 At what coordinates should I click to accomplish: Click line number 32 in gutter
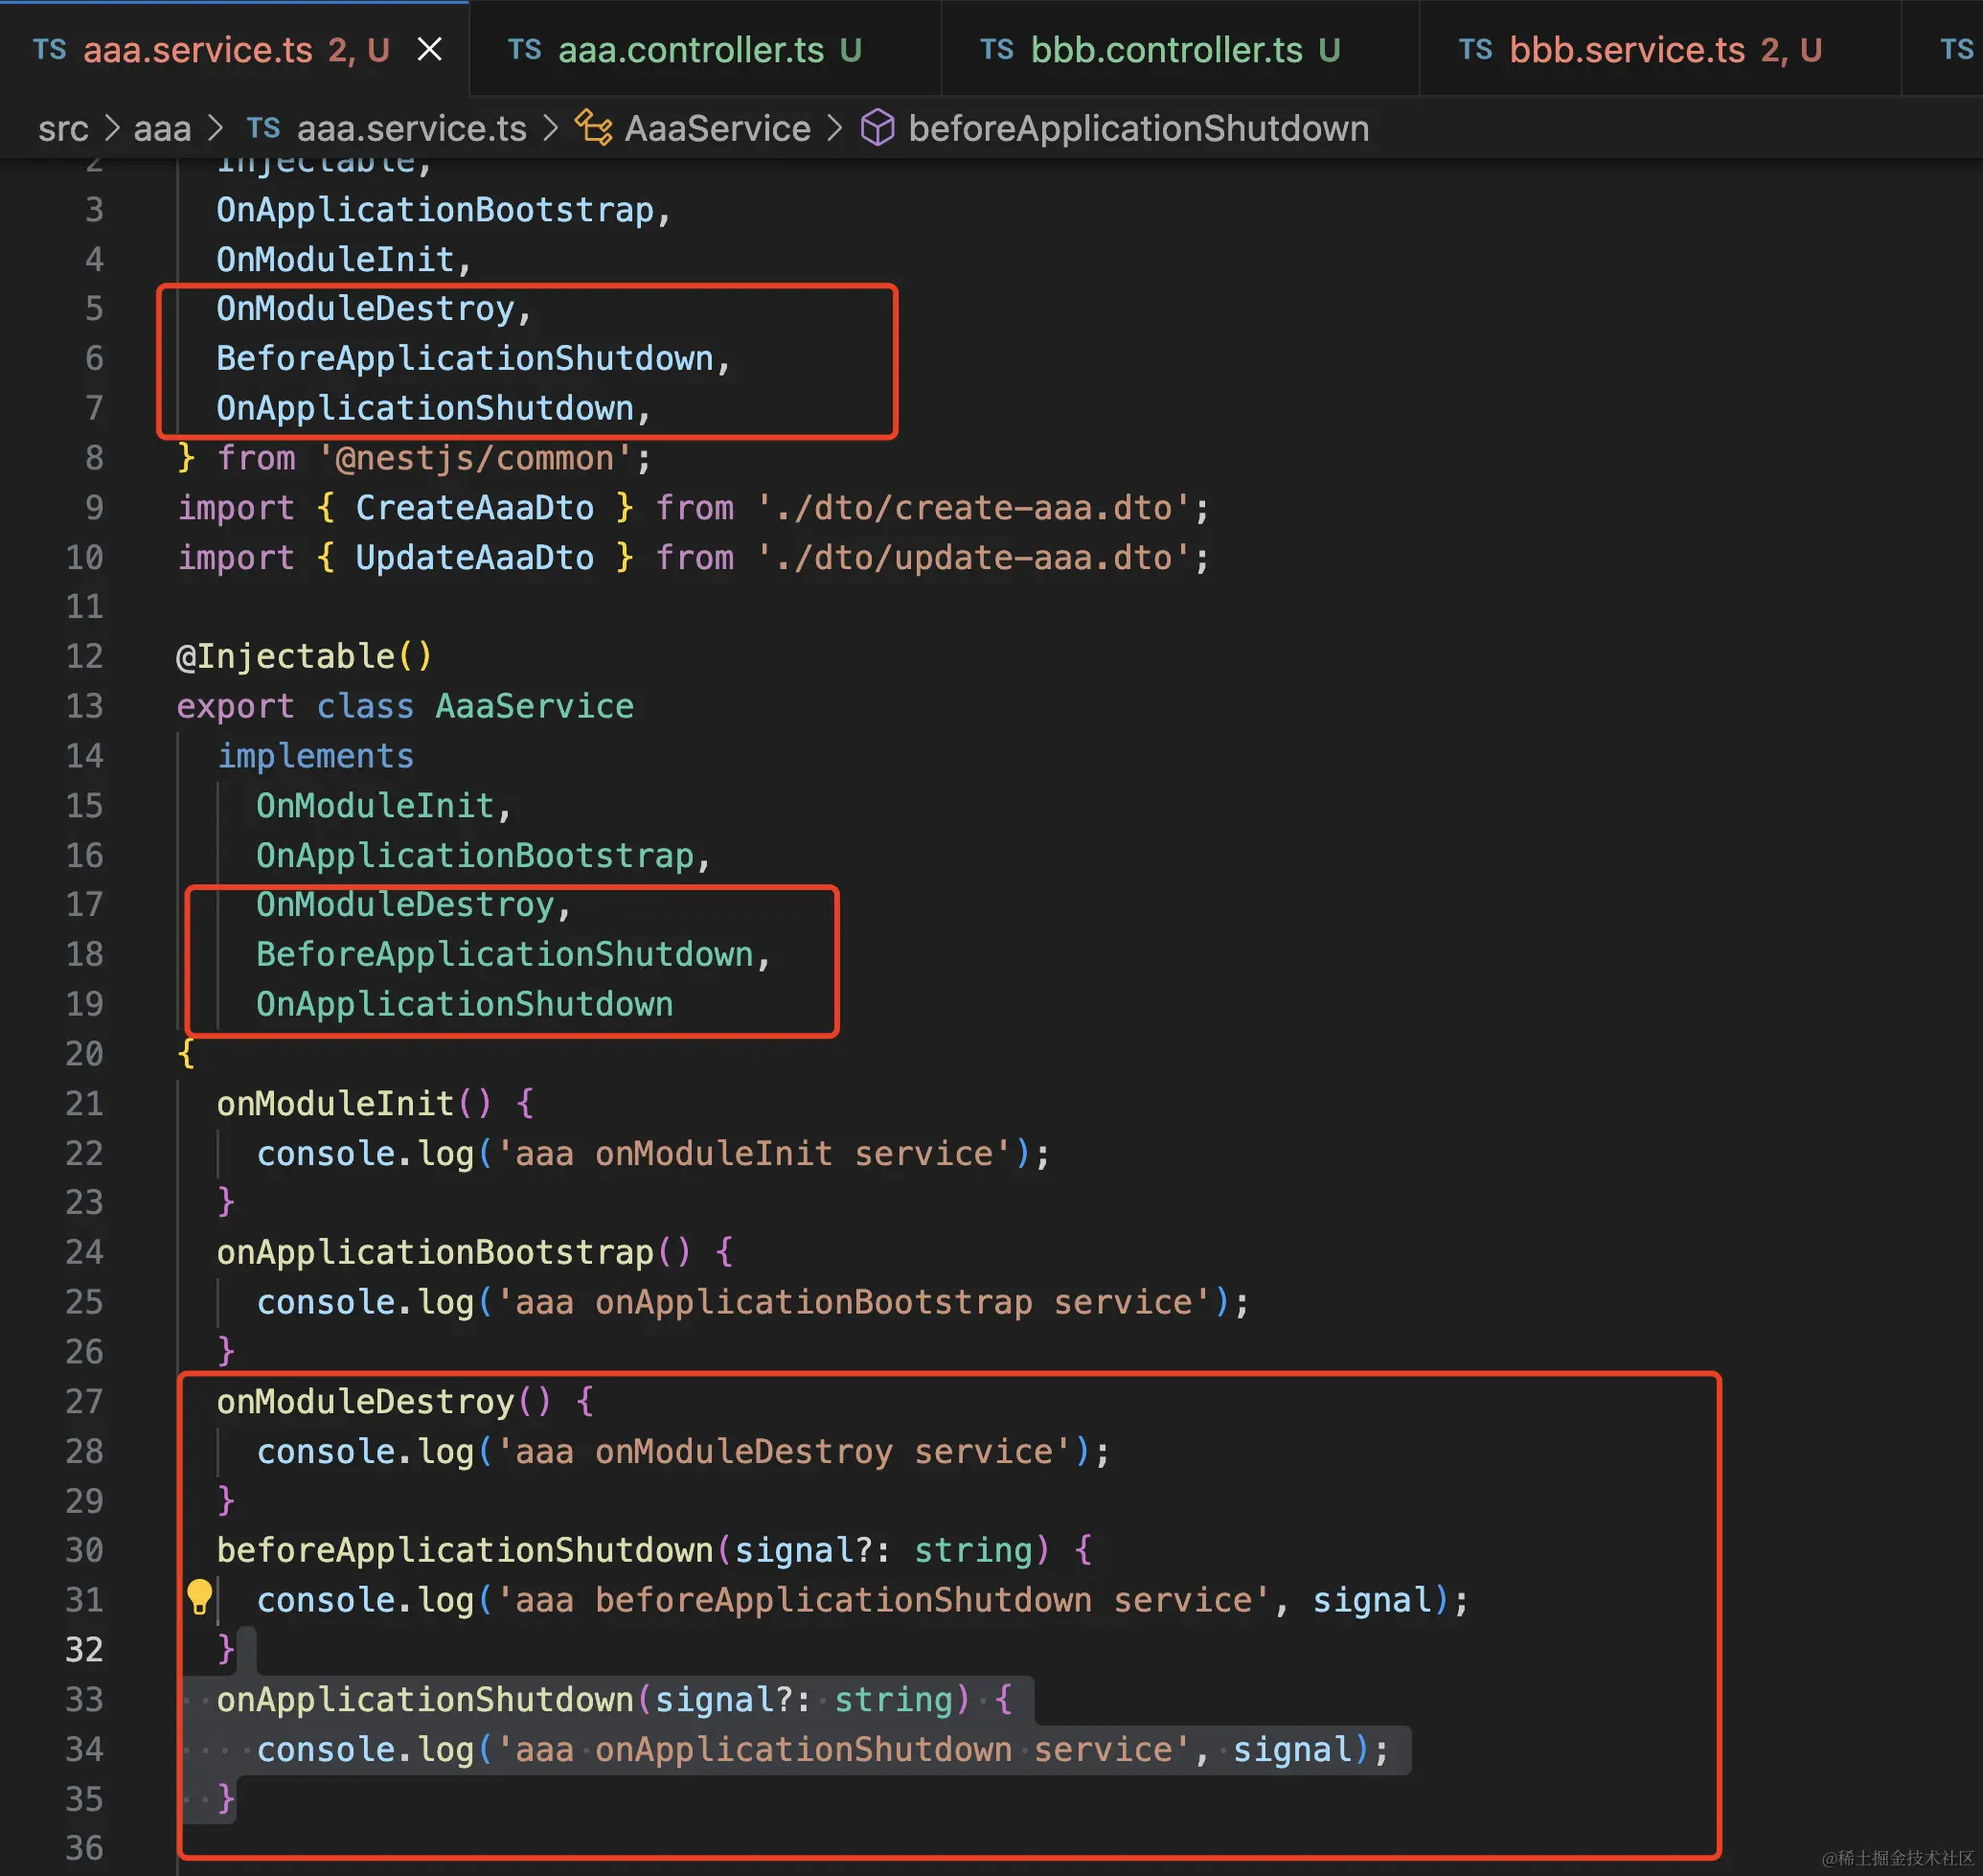pyautogui.click(x=84, y=1649)
